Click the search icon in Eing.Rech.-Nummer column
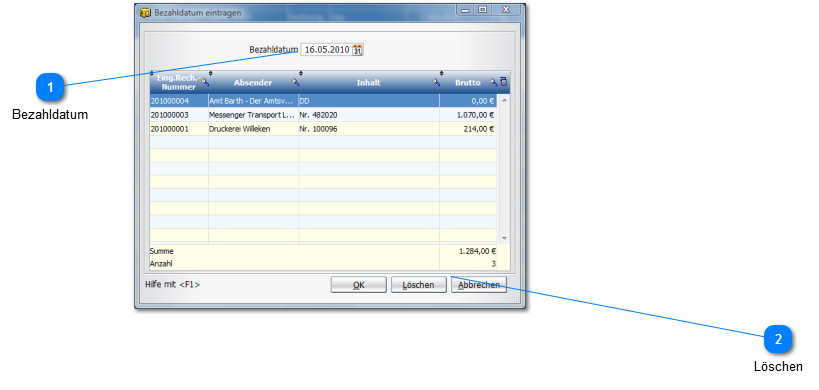 205,82
